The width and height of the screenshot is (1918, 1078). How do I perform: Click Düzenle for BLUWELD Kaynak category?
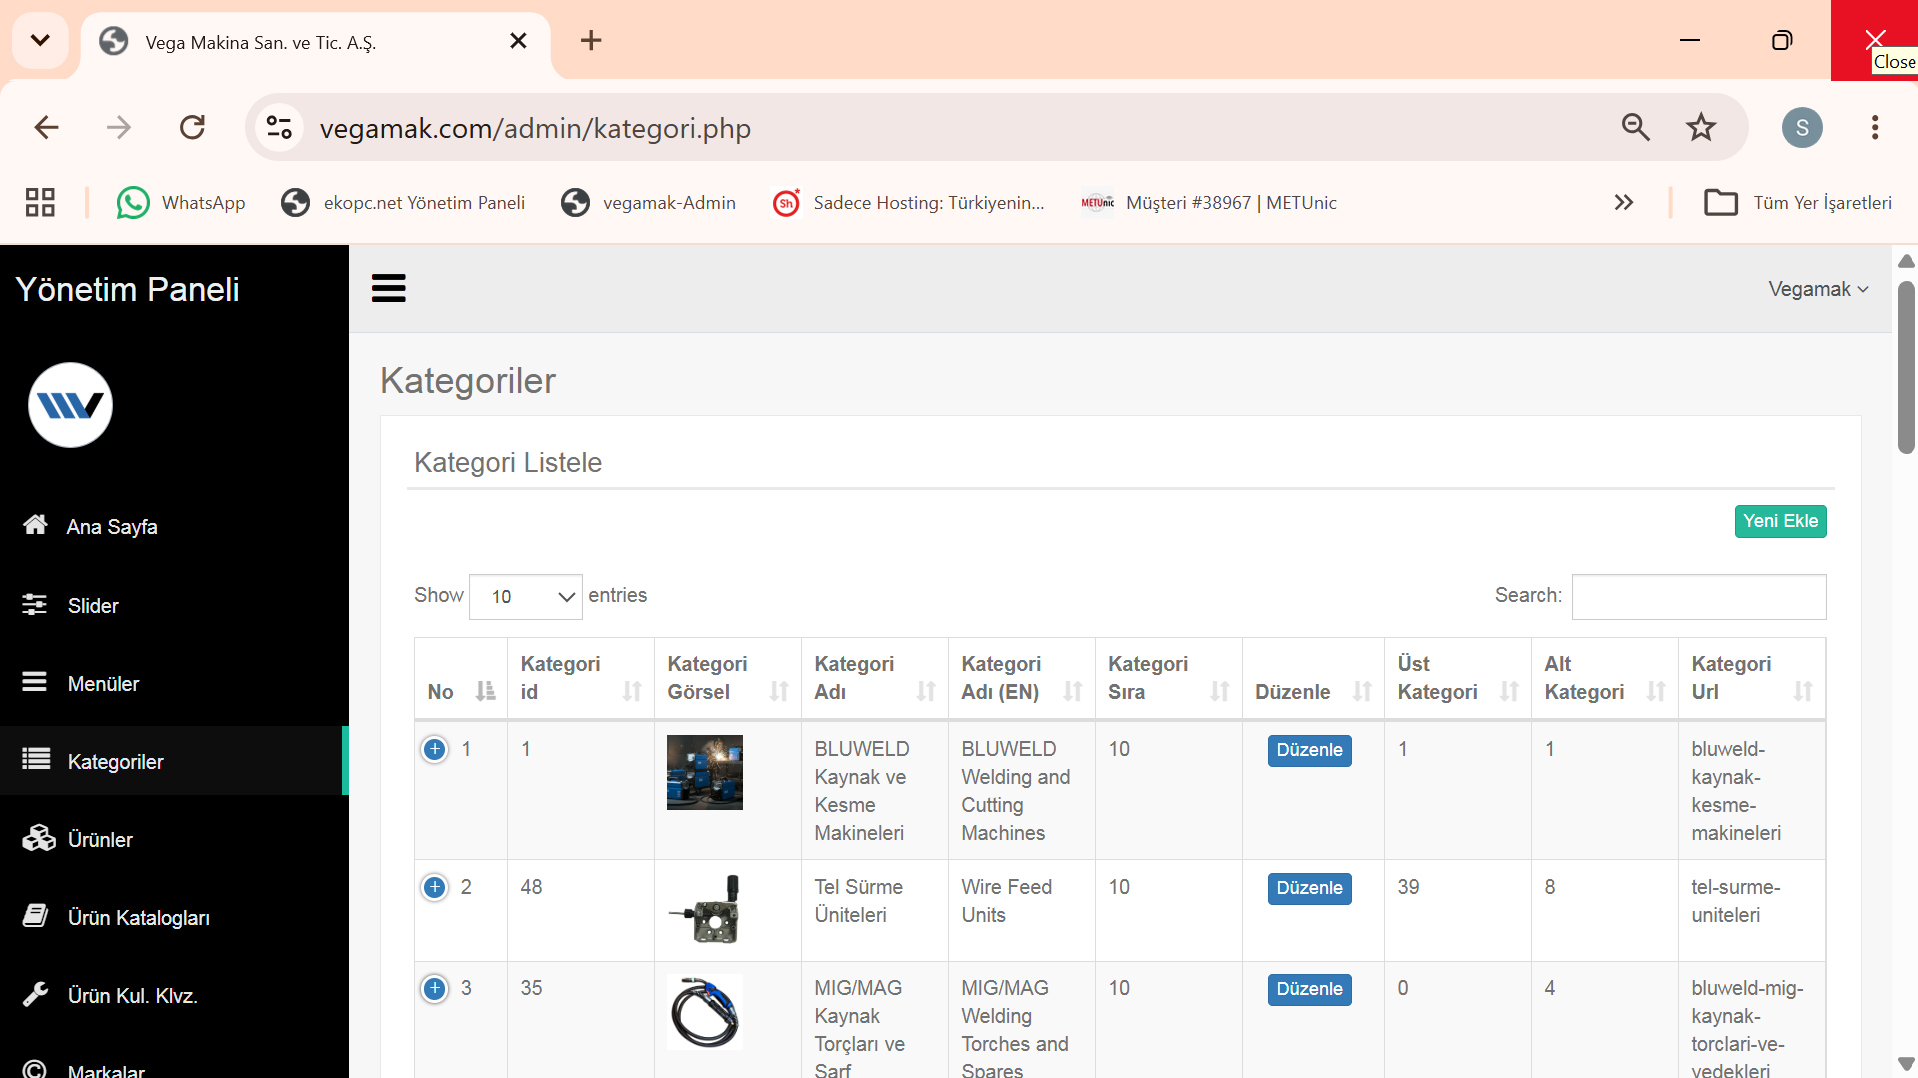click(1309, 750)
